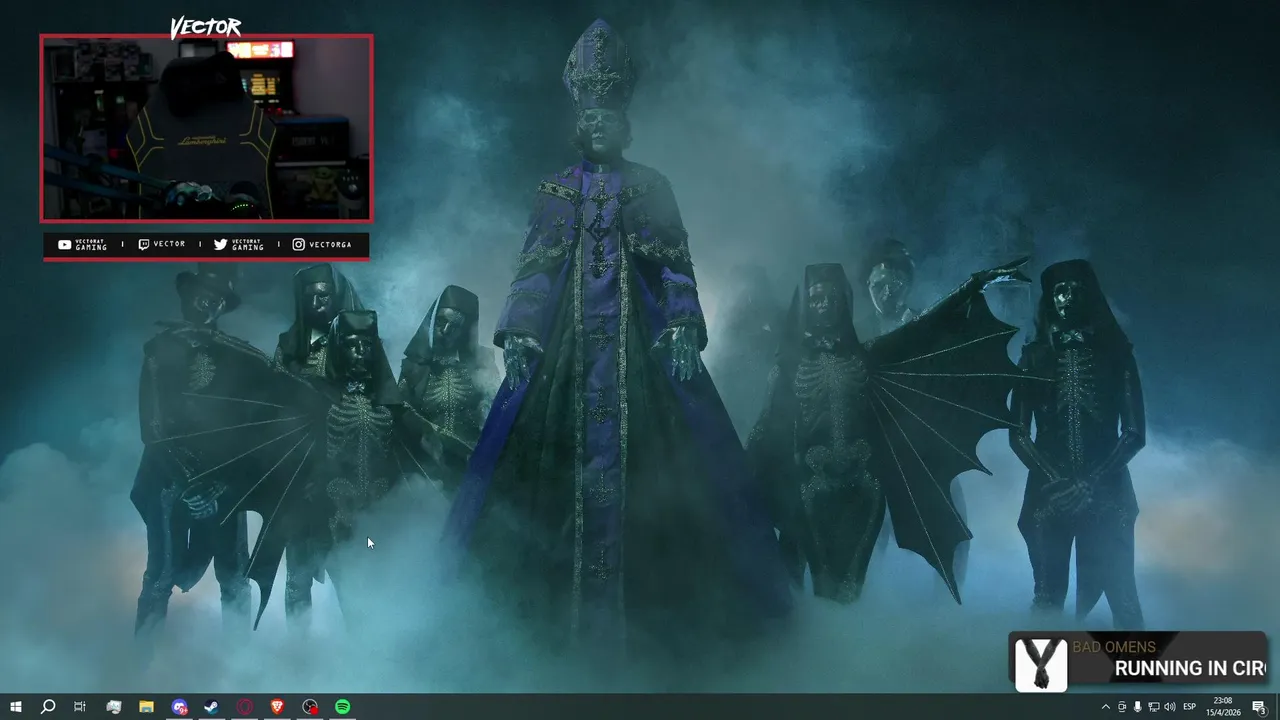Open Opera GX browser from taskbar
The width and height of the screenshot is (1280, 720).
click(x=245, y=707)
